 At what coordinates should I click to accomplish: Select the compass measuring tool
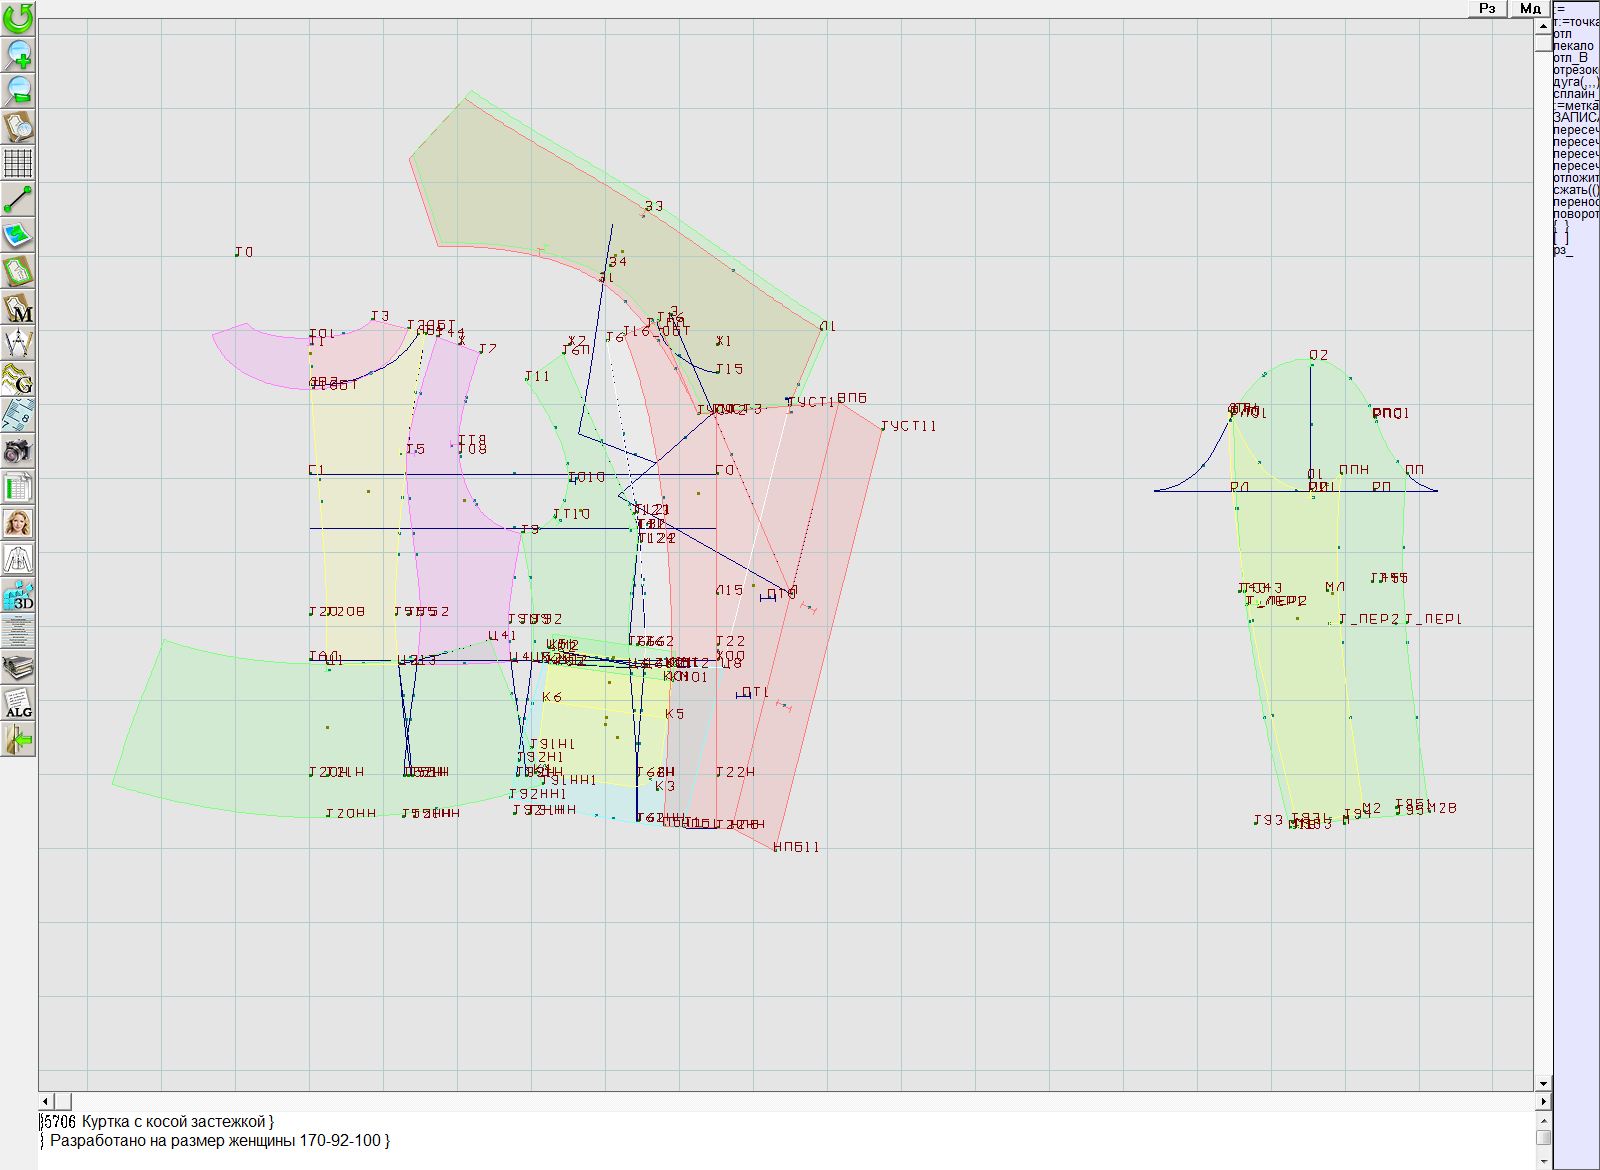click(18, 344)
